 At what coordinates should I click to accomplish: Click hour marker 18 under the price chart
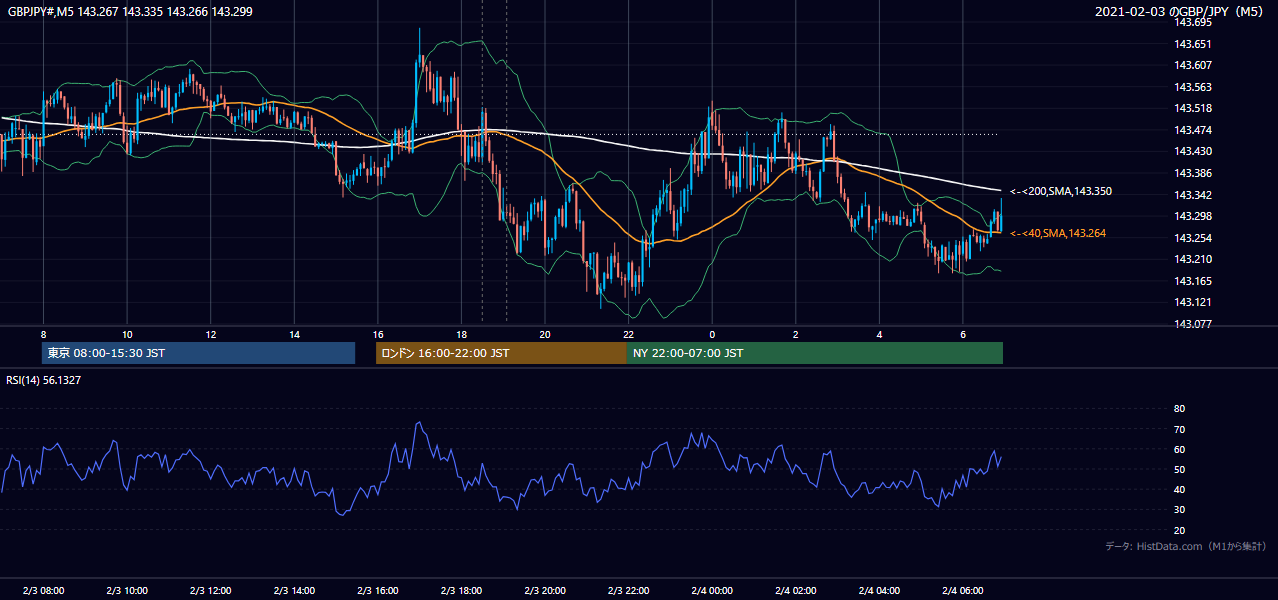pos(461,334)
